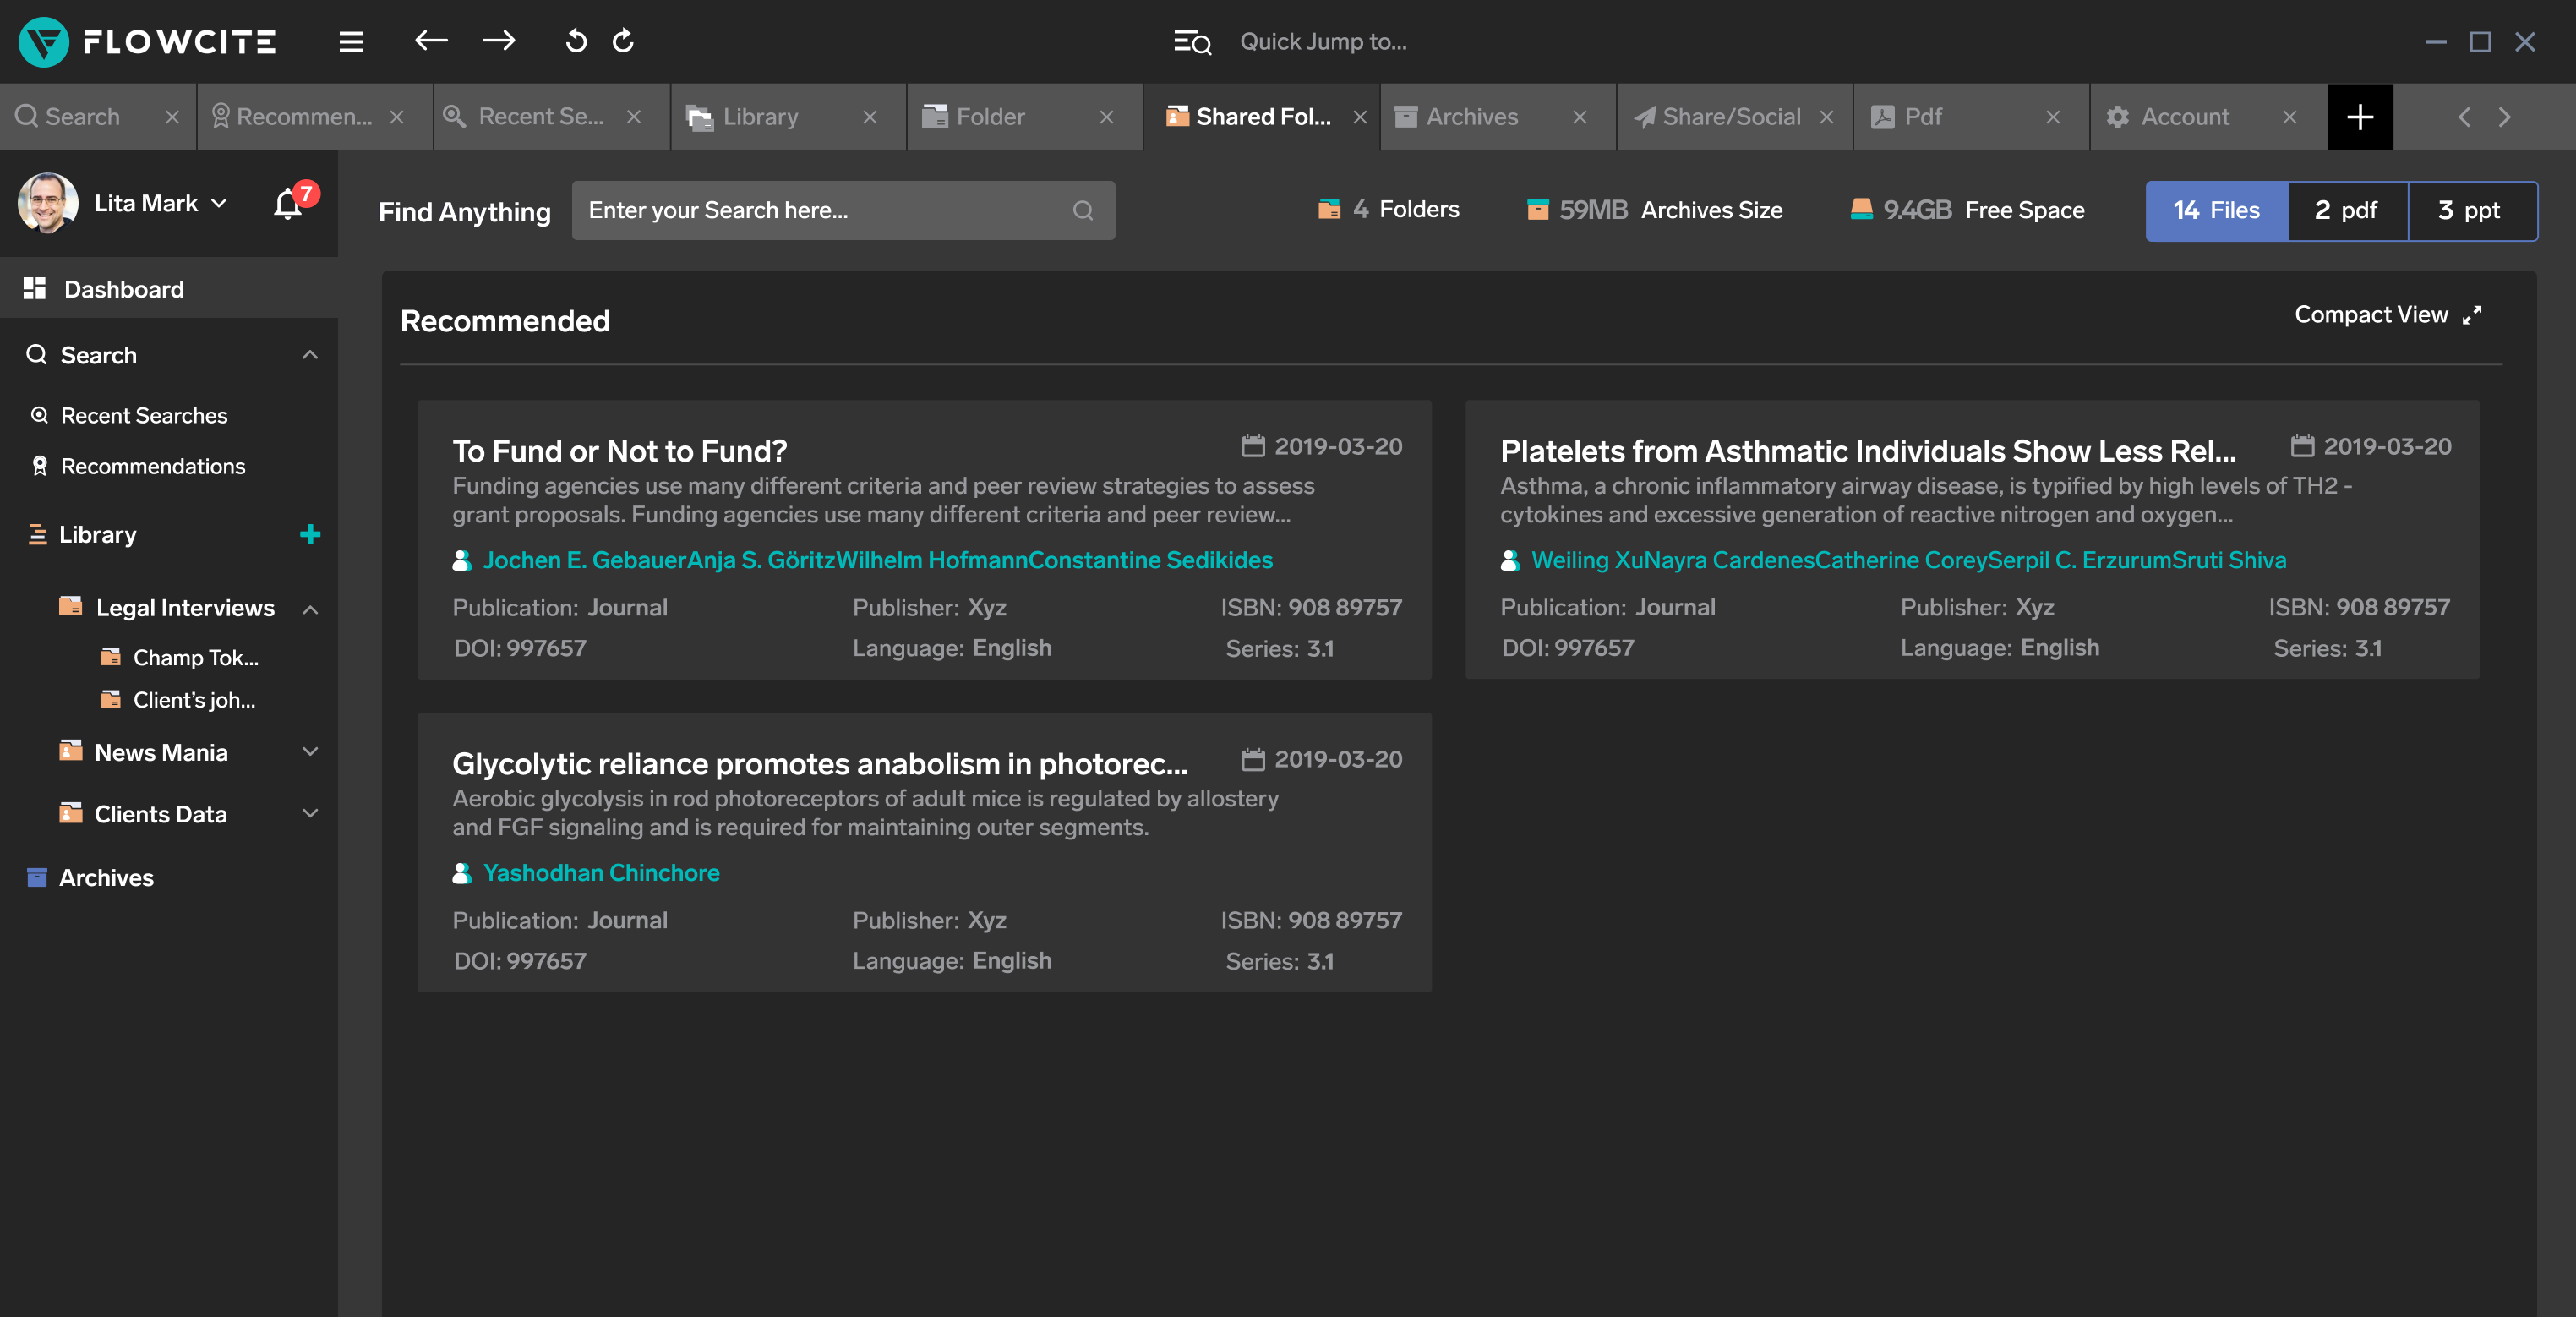Open the hamburger menu icon
The width and height of the screenshot is (2576, 1317).
tap(351, 42)
